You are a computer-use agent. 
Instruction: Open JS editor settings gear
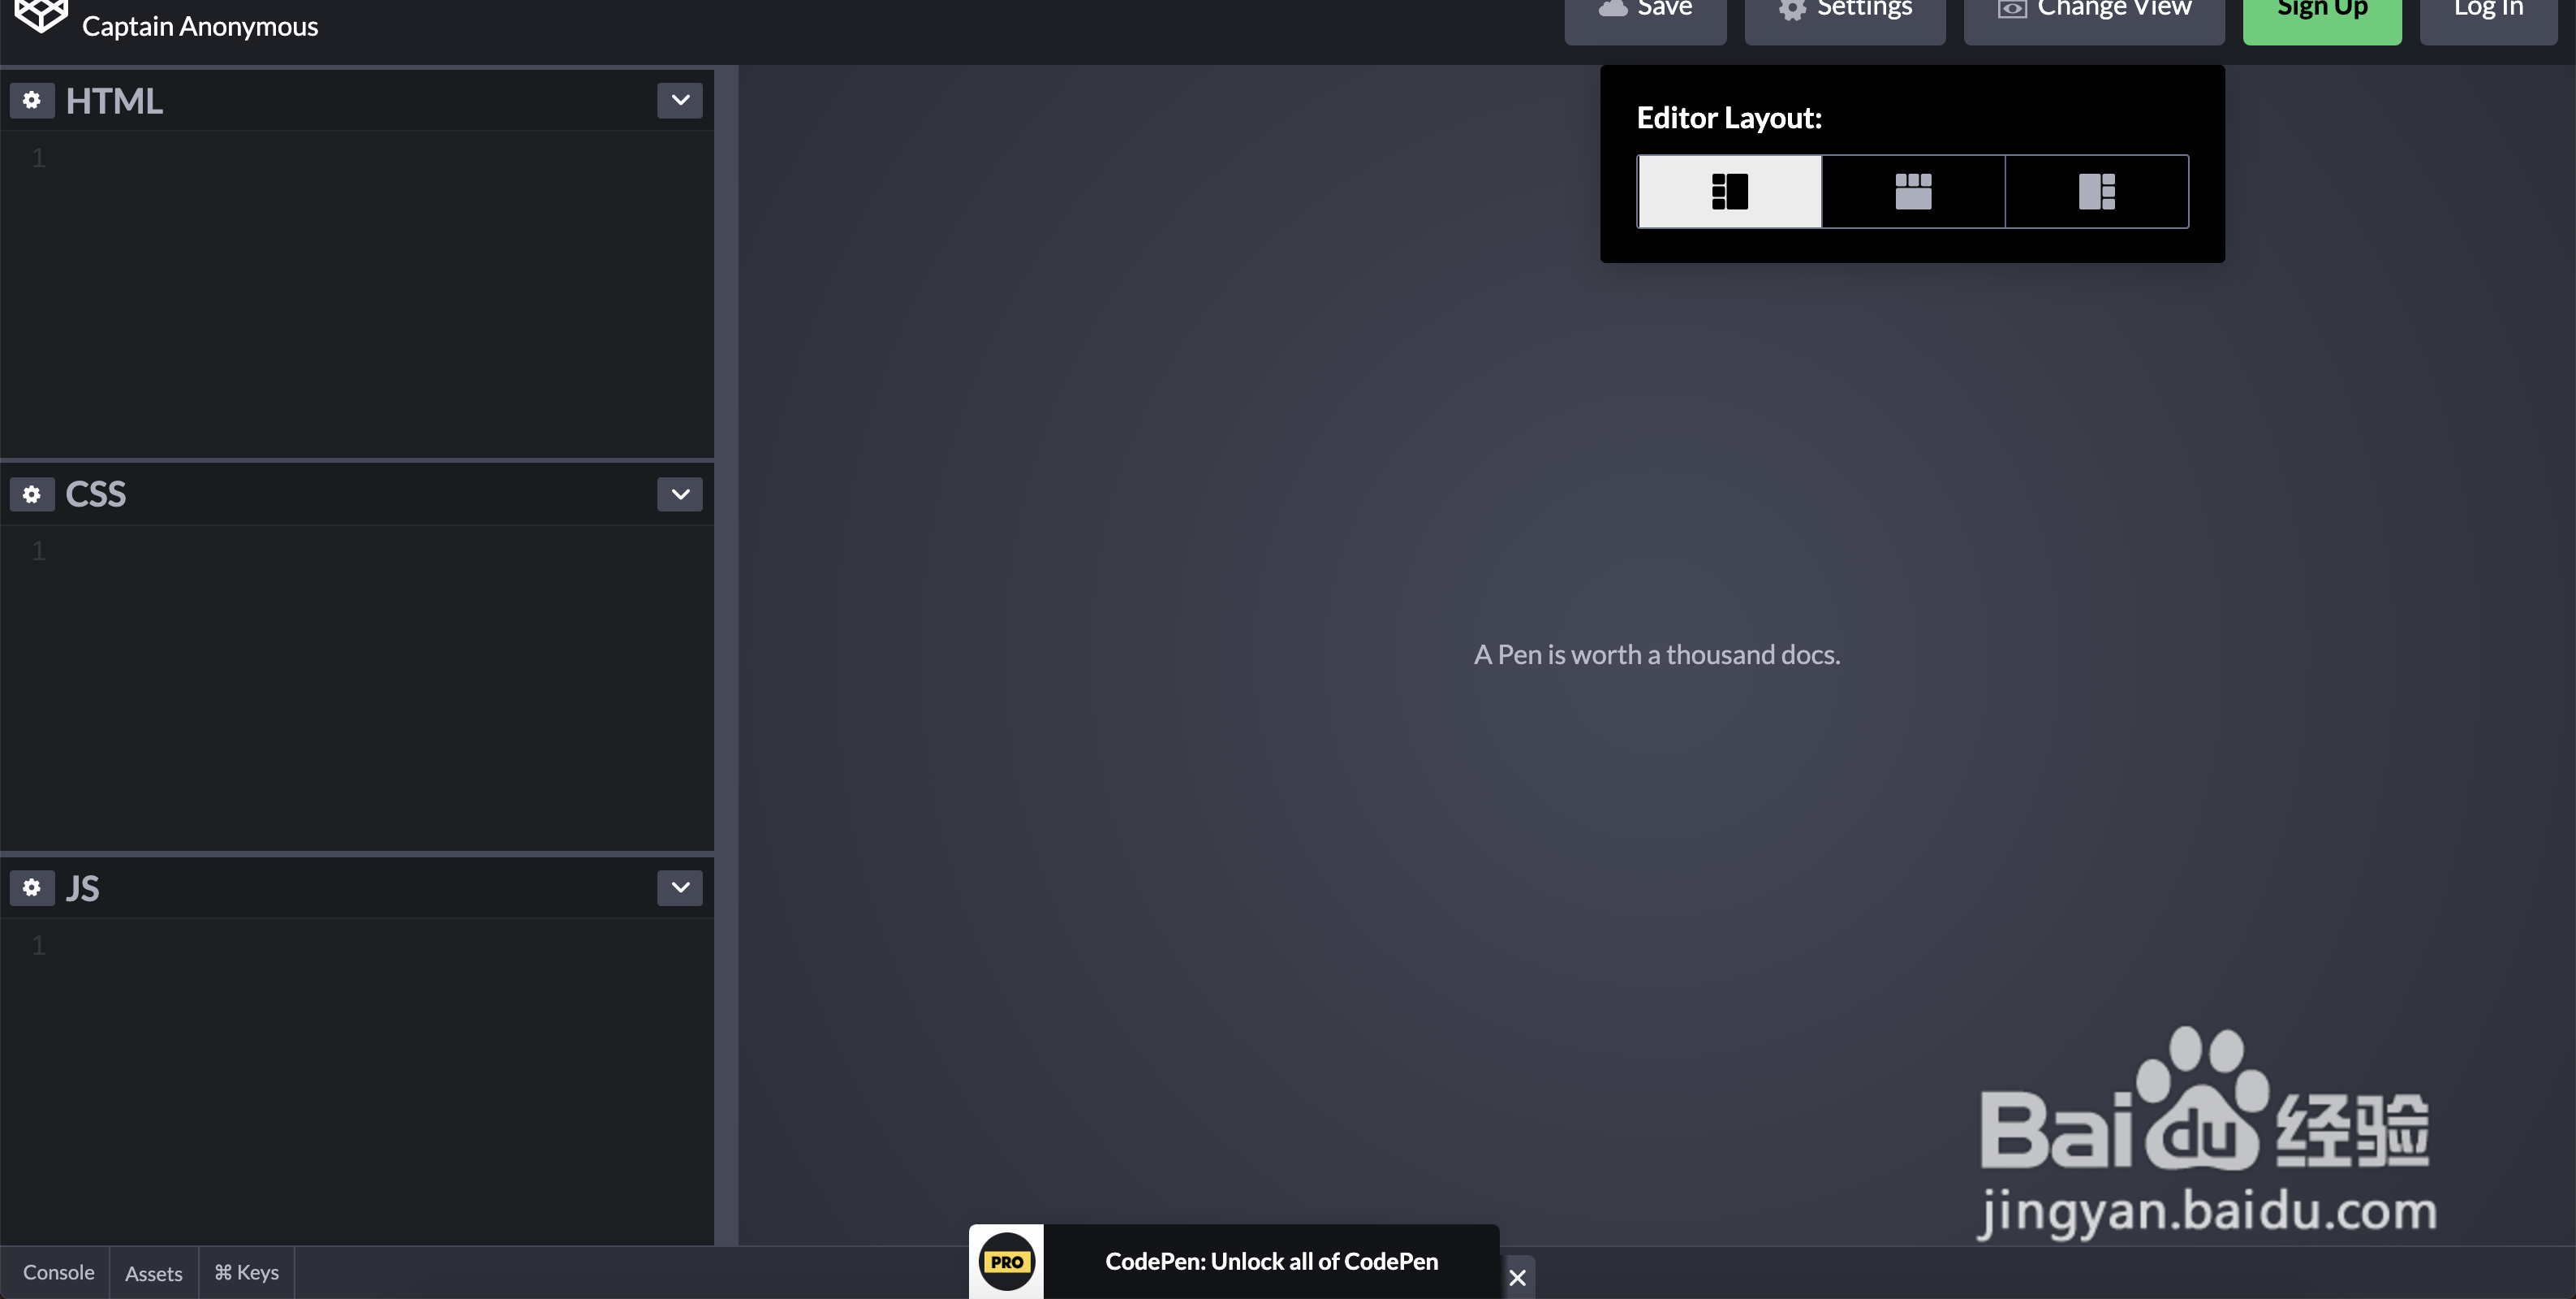pyautogui.click(x=32, y=887)
